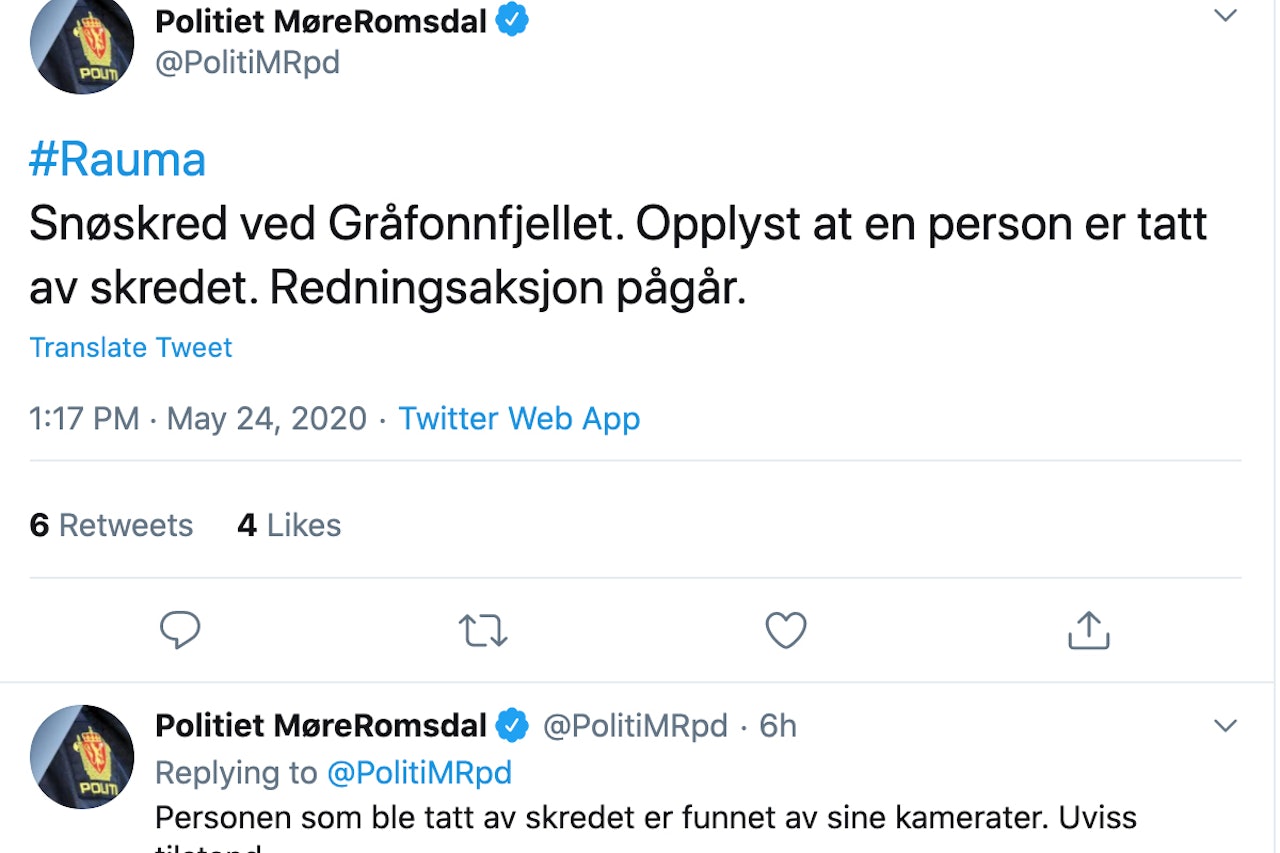This screenshot has width=1280, height=853.
Task: Select Translate Tweet
Action: point(131,347)
